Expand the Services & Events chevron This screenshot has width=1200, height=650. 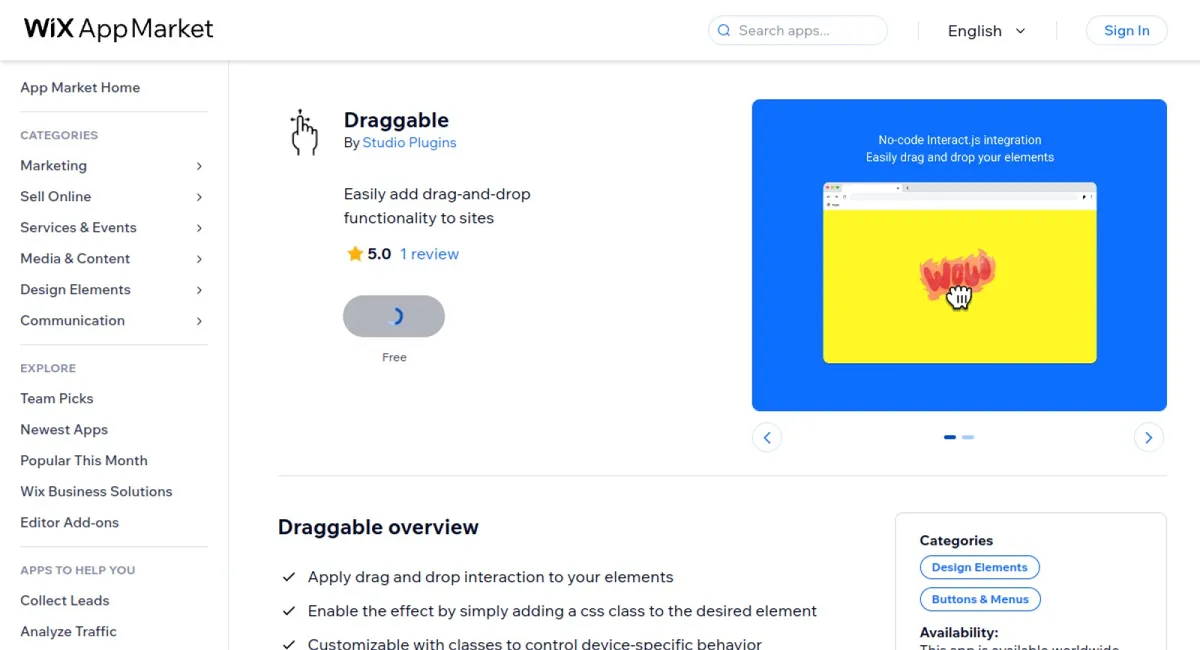coord(199,228)
